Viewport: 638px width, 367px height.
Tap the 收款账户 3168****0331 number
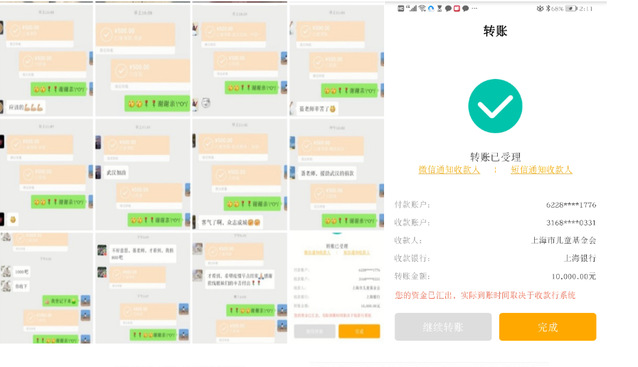[571, 223]
